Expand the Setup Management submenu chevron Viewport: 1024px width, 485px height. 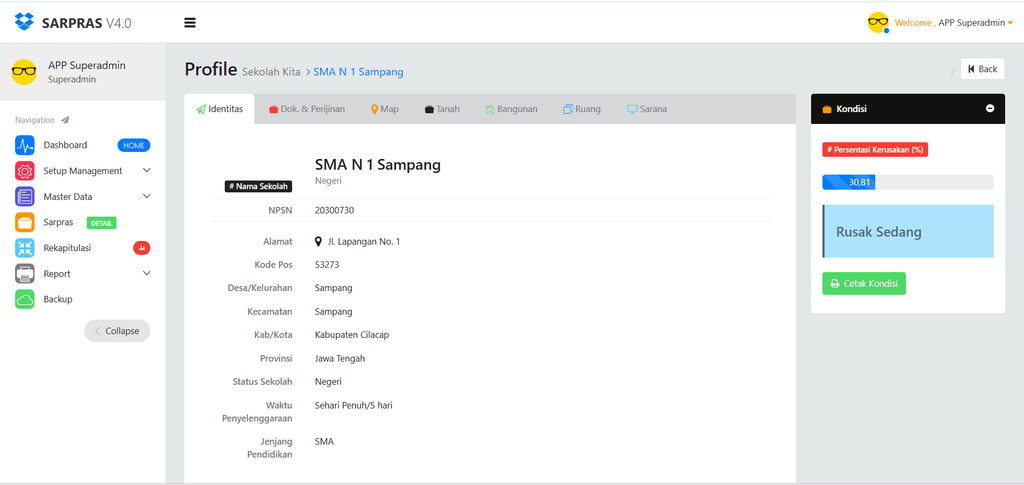click(x=147, y=170)
